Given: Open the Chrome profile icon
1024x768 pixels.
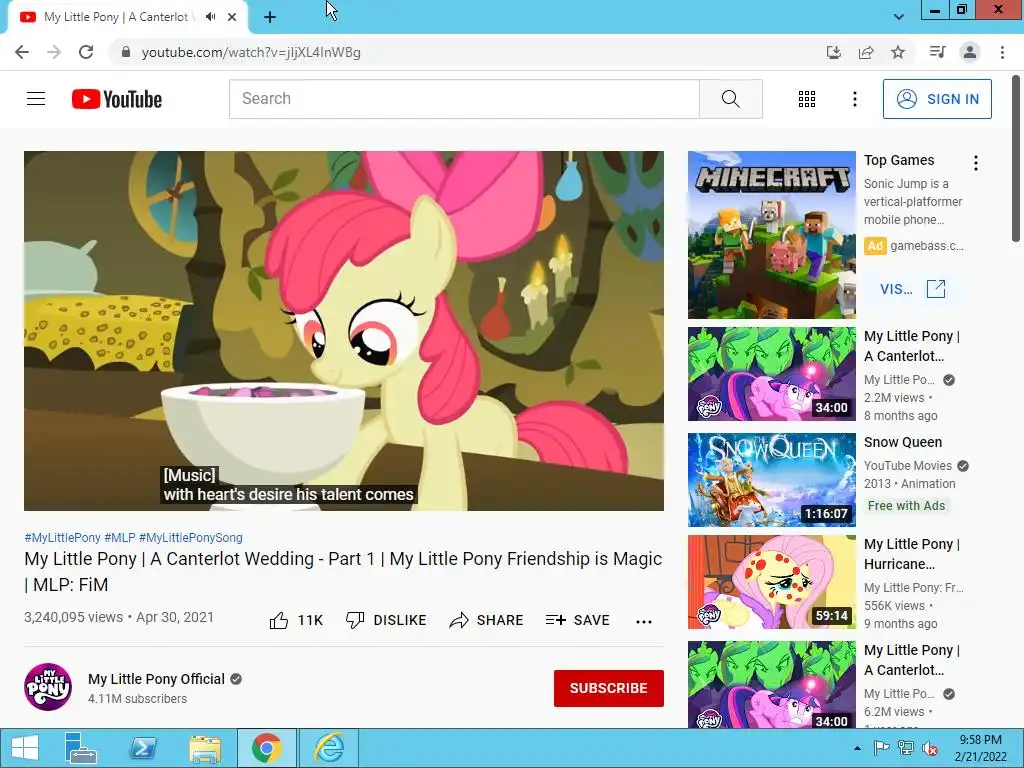Looking at the screenshot, I should (970, 52).
